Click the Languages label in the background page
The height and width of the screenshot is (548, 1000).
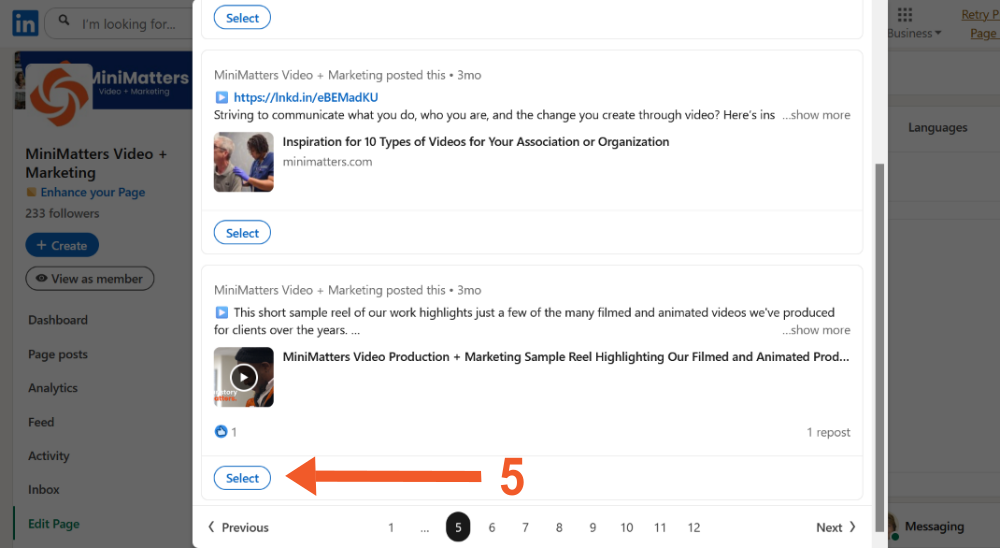click(x=938, y=128)
